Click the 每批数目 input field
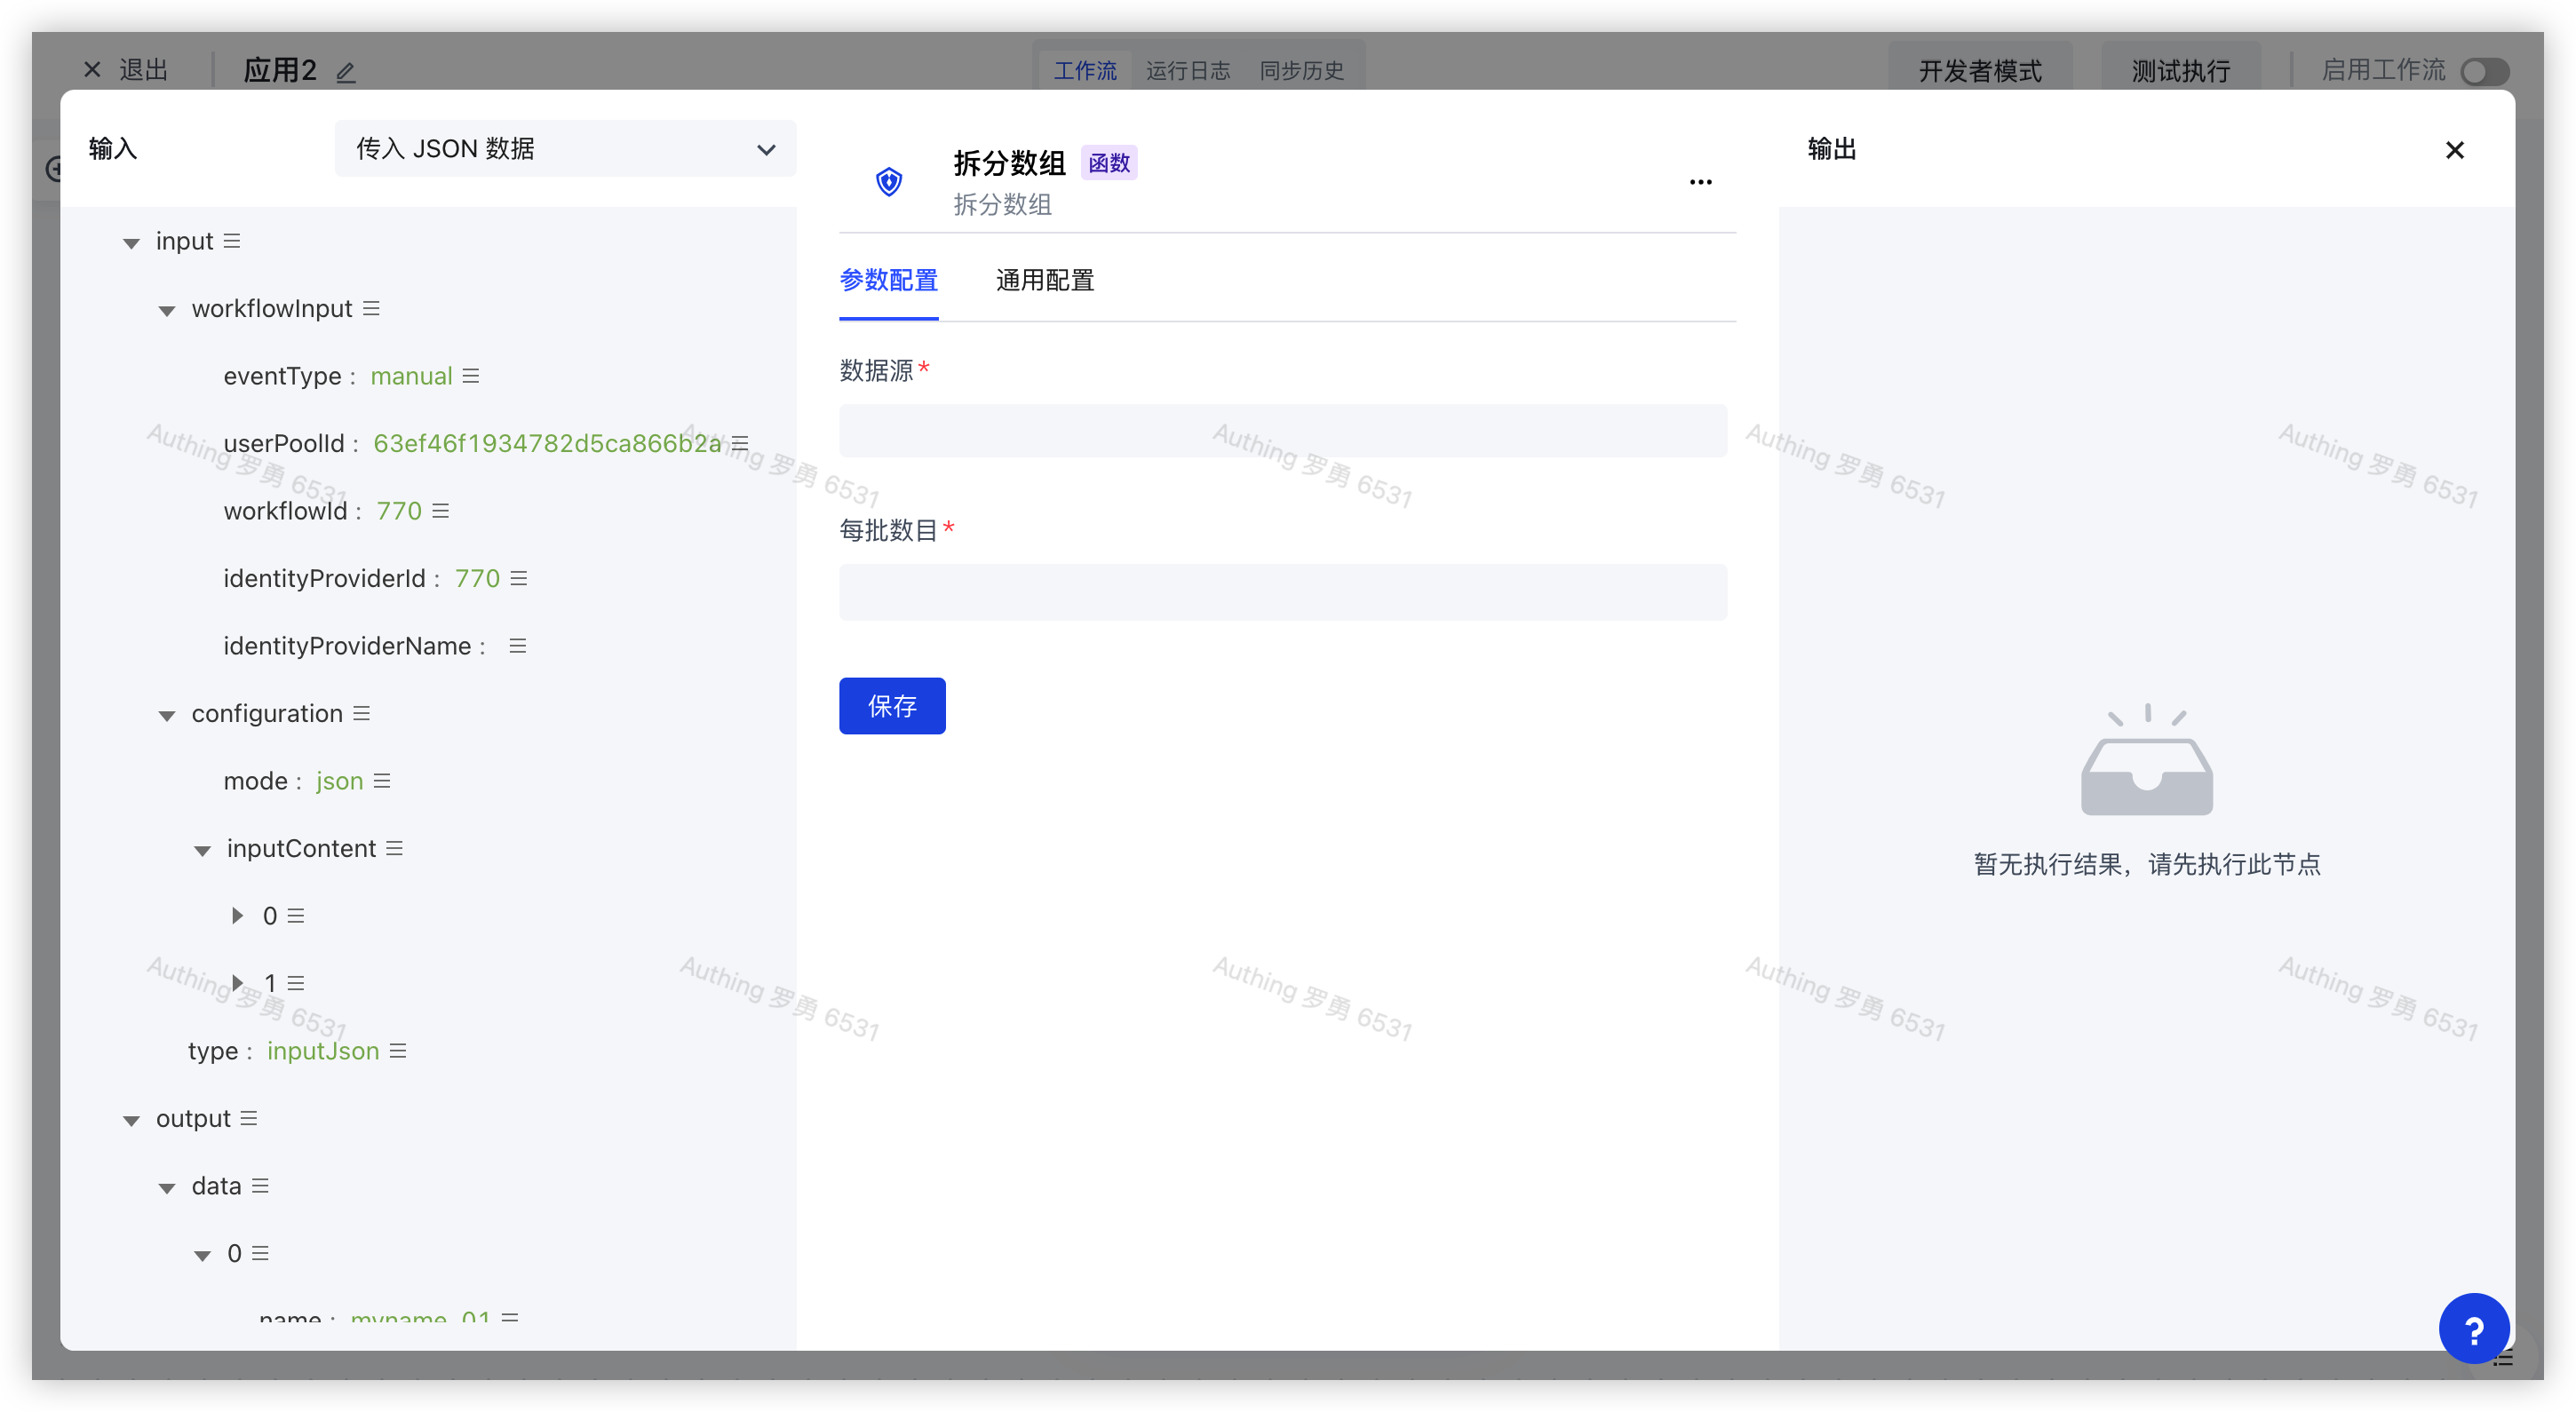 tap(1282, 592)
